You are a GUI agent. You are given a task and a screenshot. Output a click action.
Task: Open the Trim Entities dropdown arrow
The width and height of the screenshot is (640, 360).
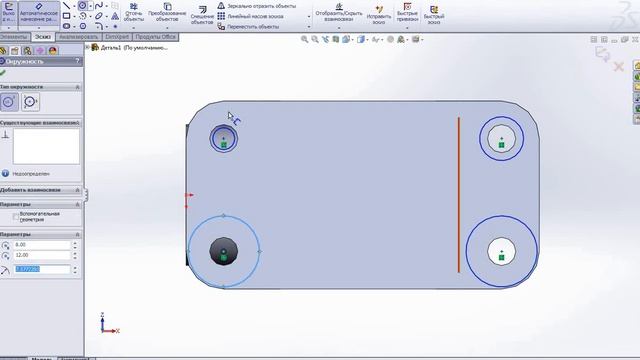(133, 28)
